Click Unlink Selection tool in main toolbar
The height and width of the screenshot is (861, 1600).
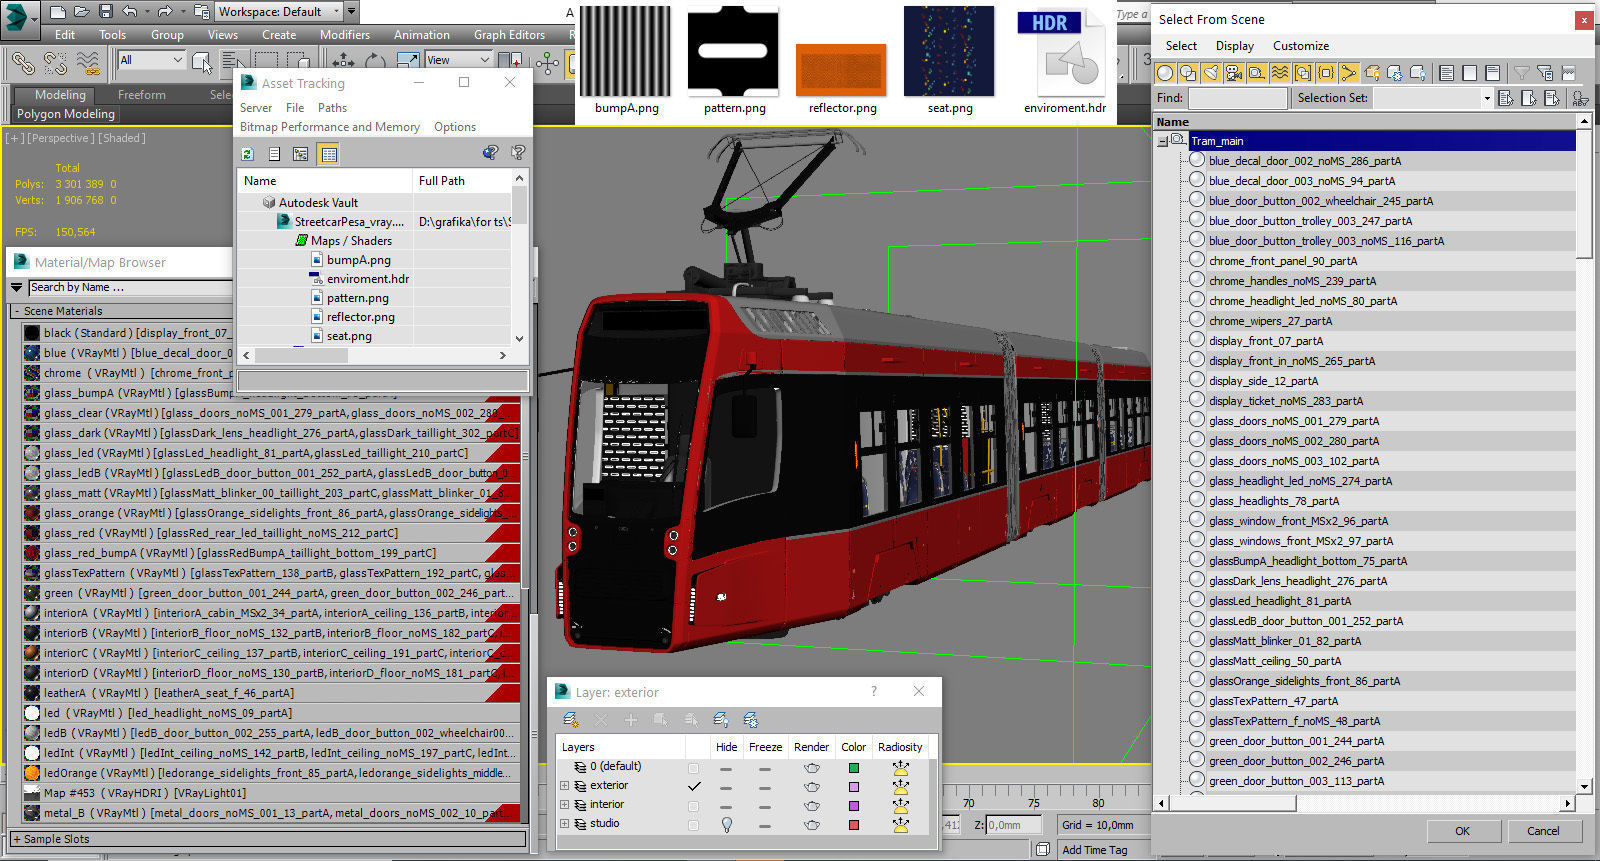pos(56,63)
